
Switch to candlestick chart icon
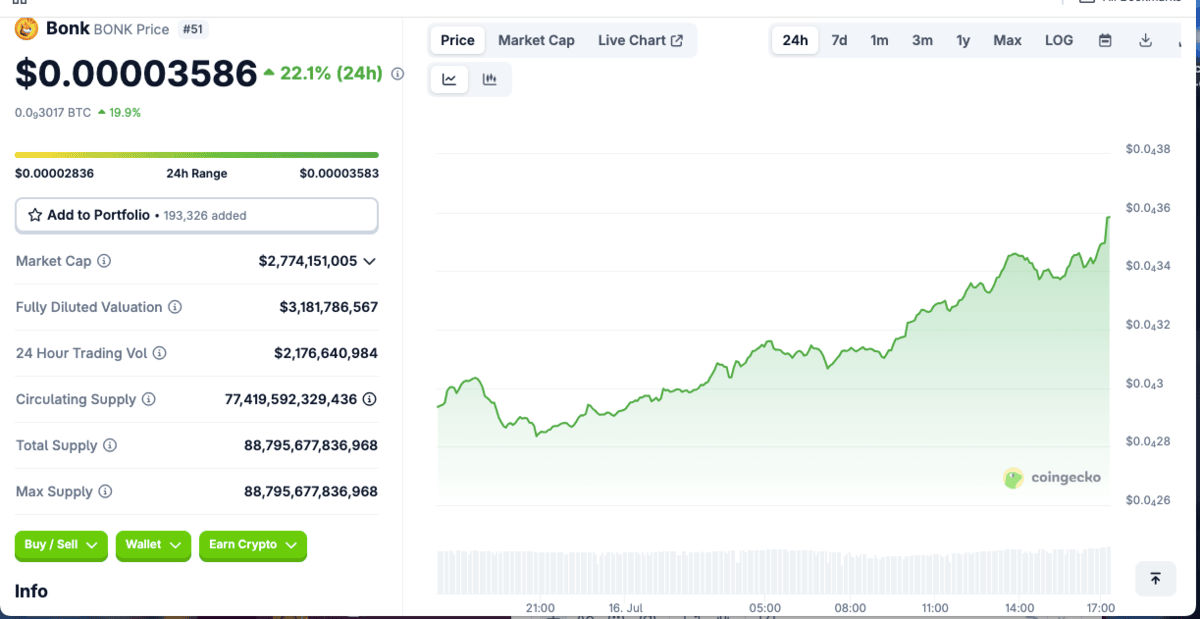(489, 80)
